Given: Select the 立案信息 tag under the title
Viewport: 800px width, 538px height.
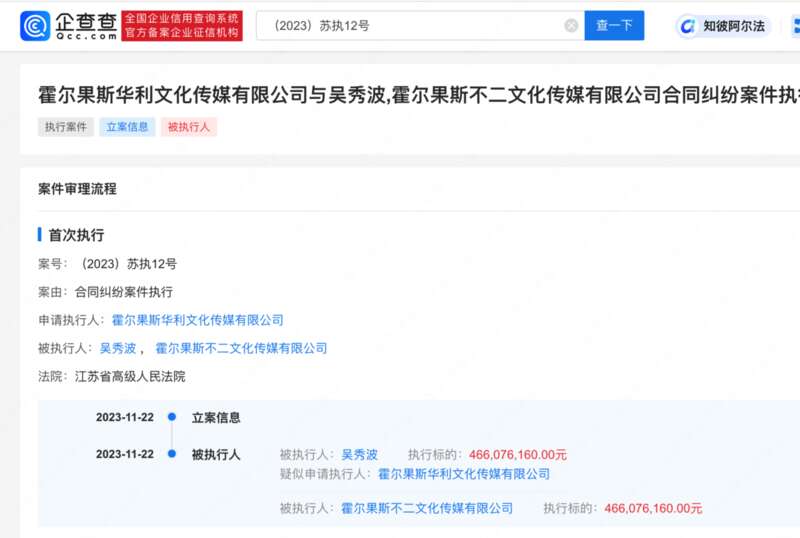Looking at the screenshot, I should [127, 127].
